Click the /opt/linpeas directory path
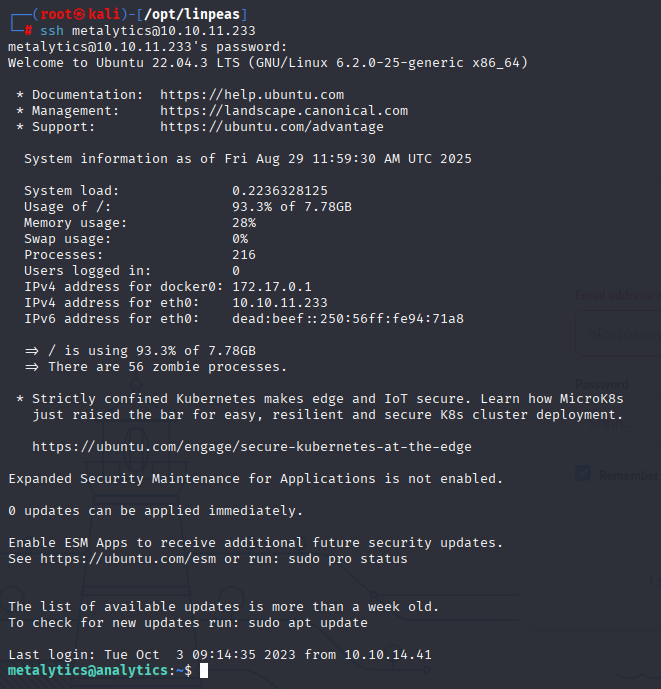 point(192,15)
